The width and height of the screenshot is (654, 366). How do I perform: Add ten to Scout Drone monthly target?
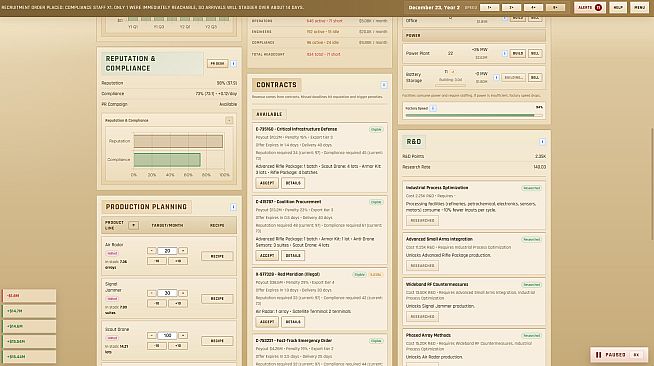tap(178, 346)
